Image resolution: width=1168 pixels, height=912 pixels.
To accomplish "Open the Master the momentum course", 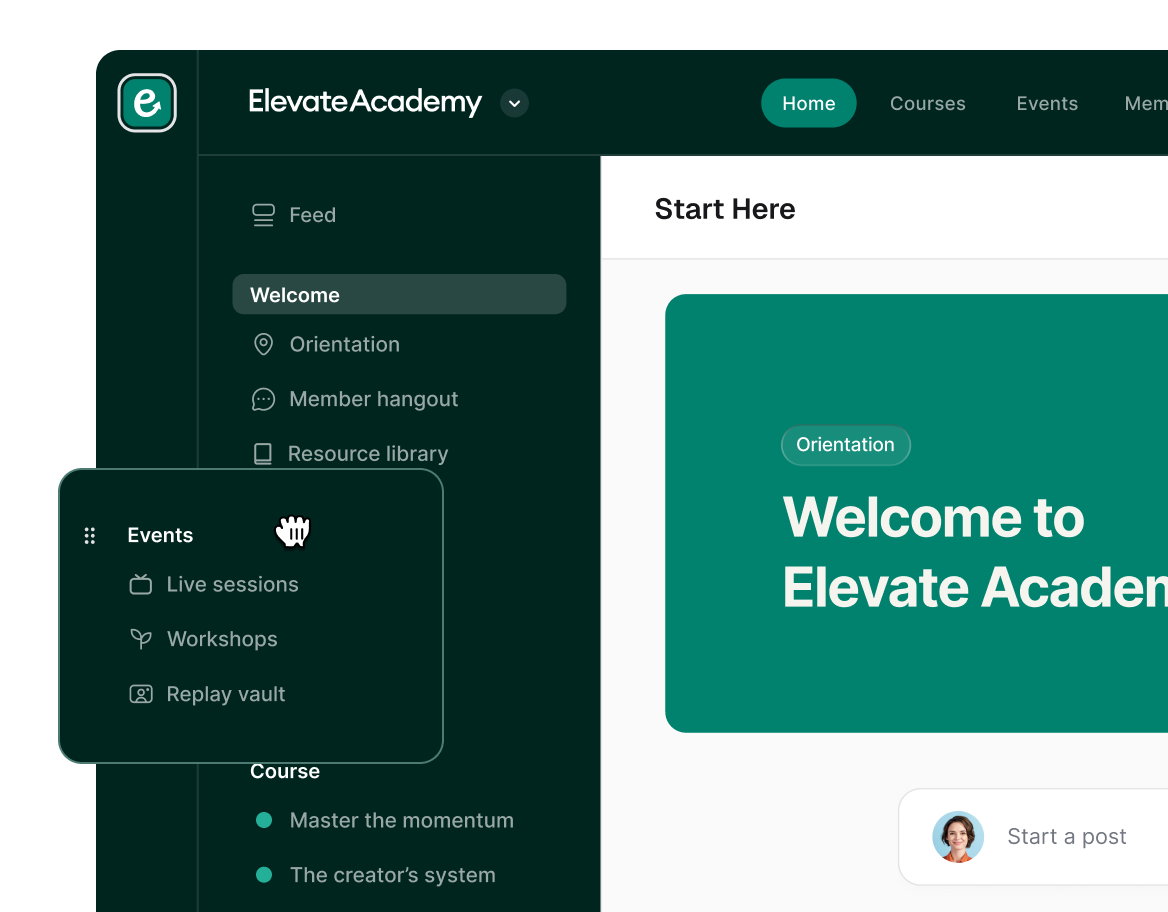I will [401, 820].
